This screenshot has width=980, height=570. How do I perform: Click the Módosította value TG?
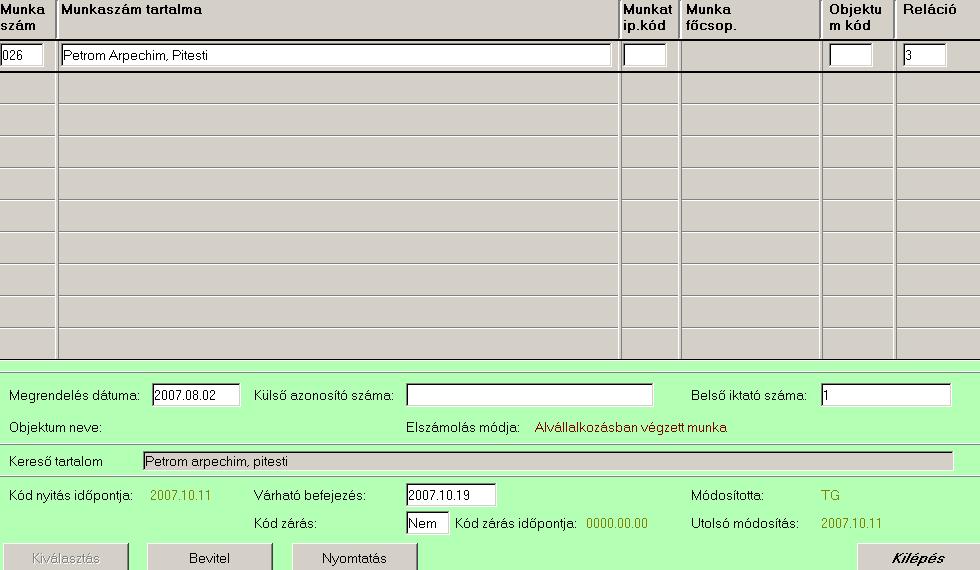coord(830,496)
